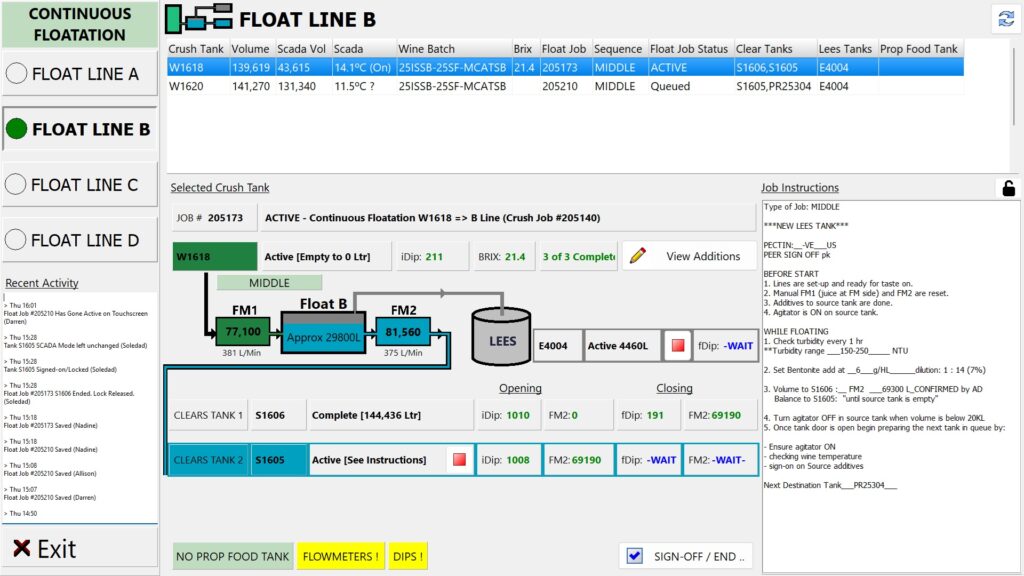Sort by the Crush Tank column header
This screenshot has height=576, width=1024.
point(196,49)
